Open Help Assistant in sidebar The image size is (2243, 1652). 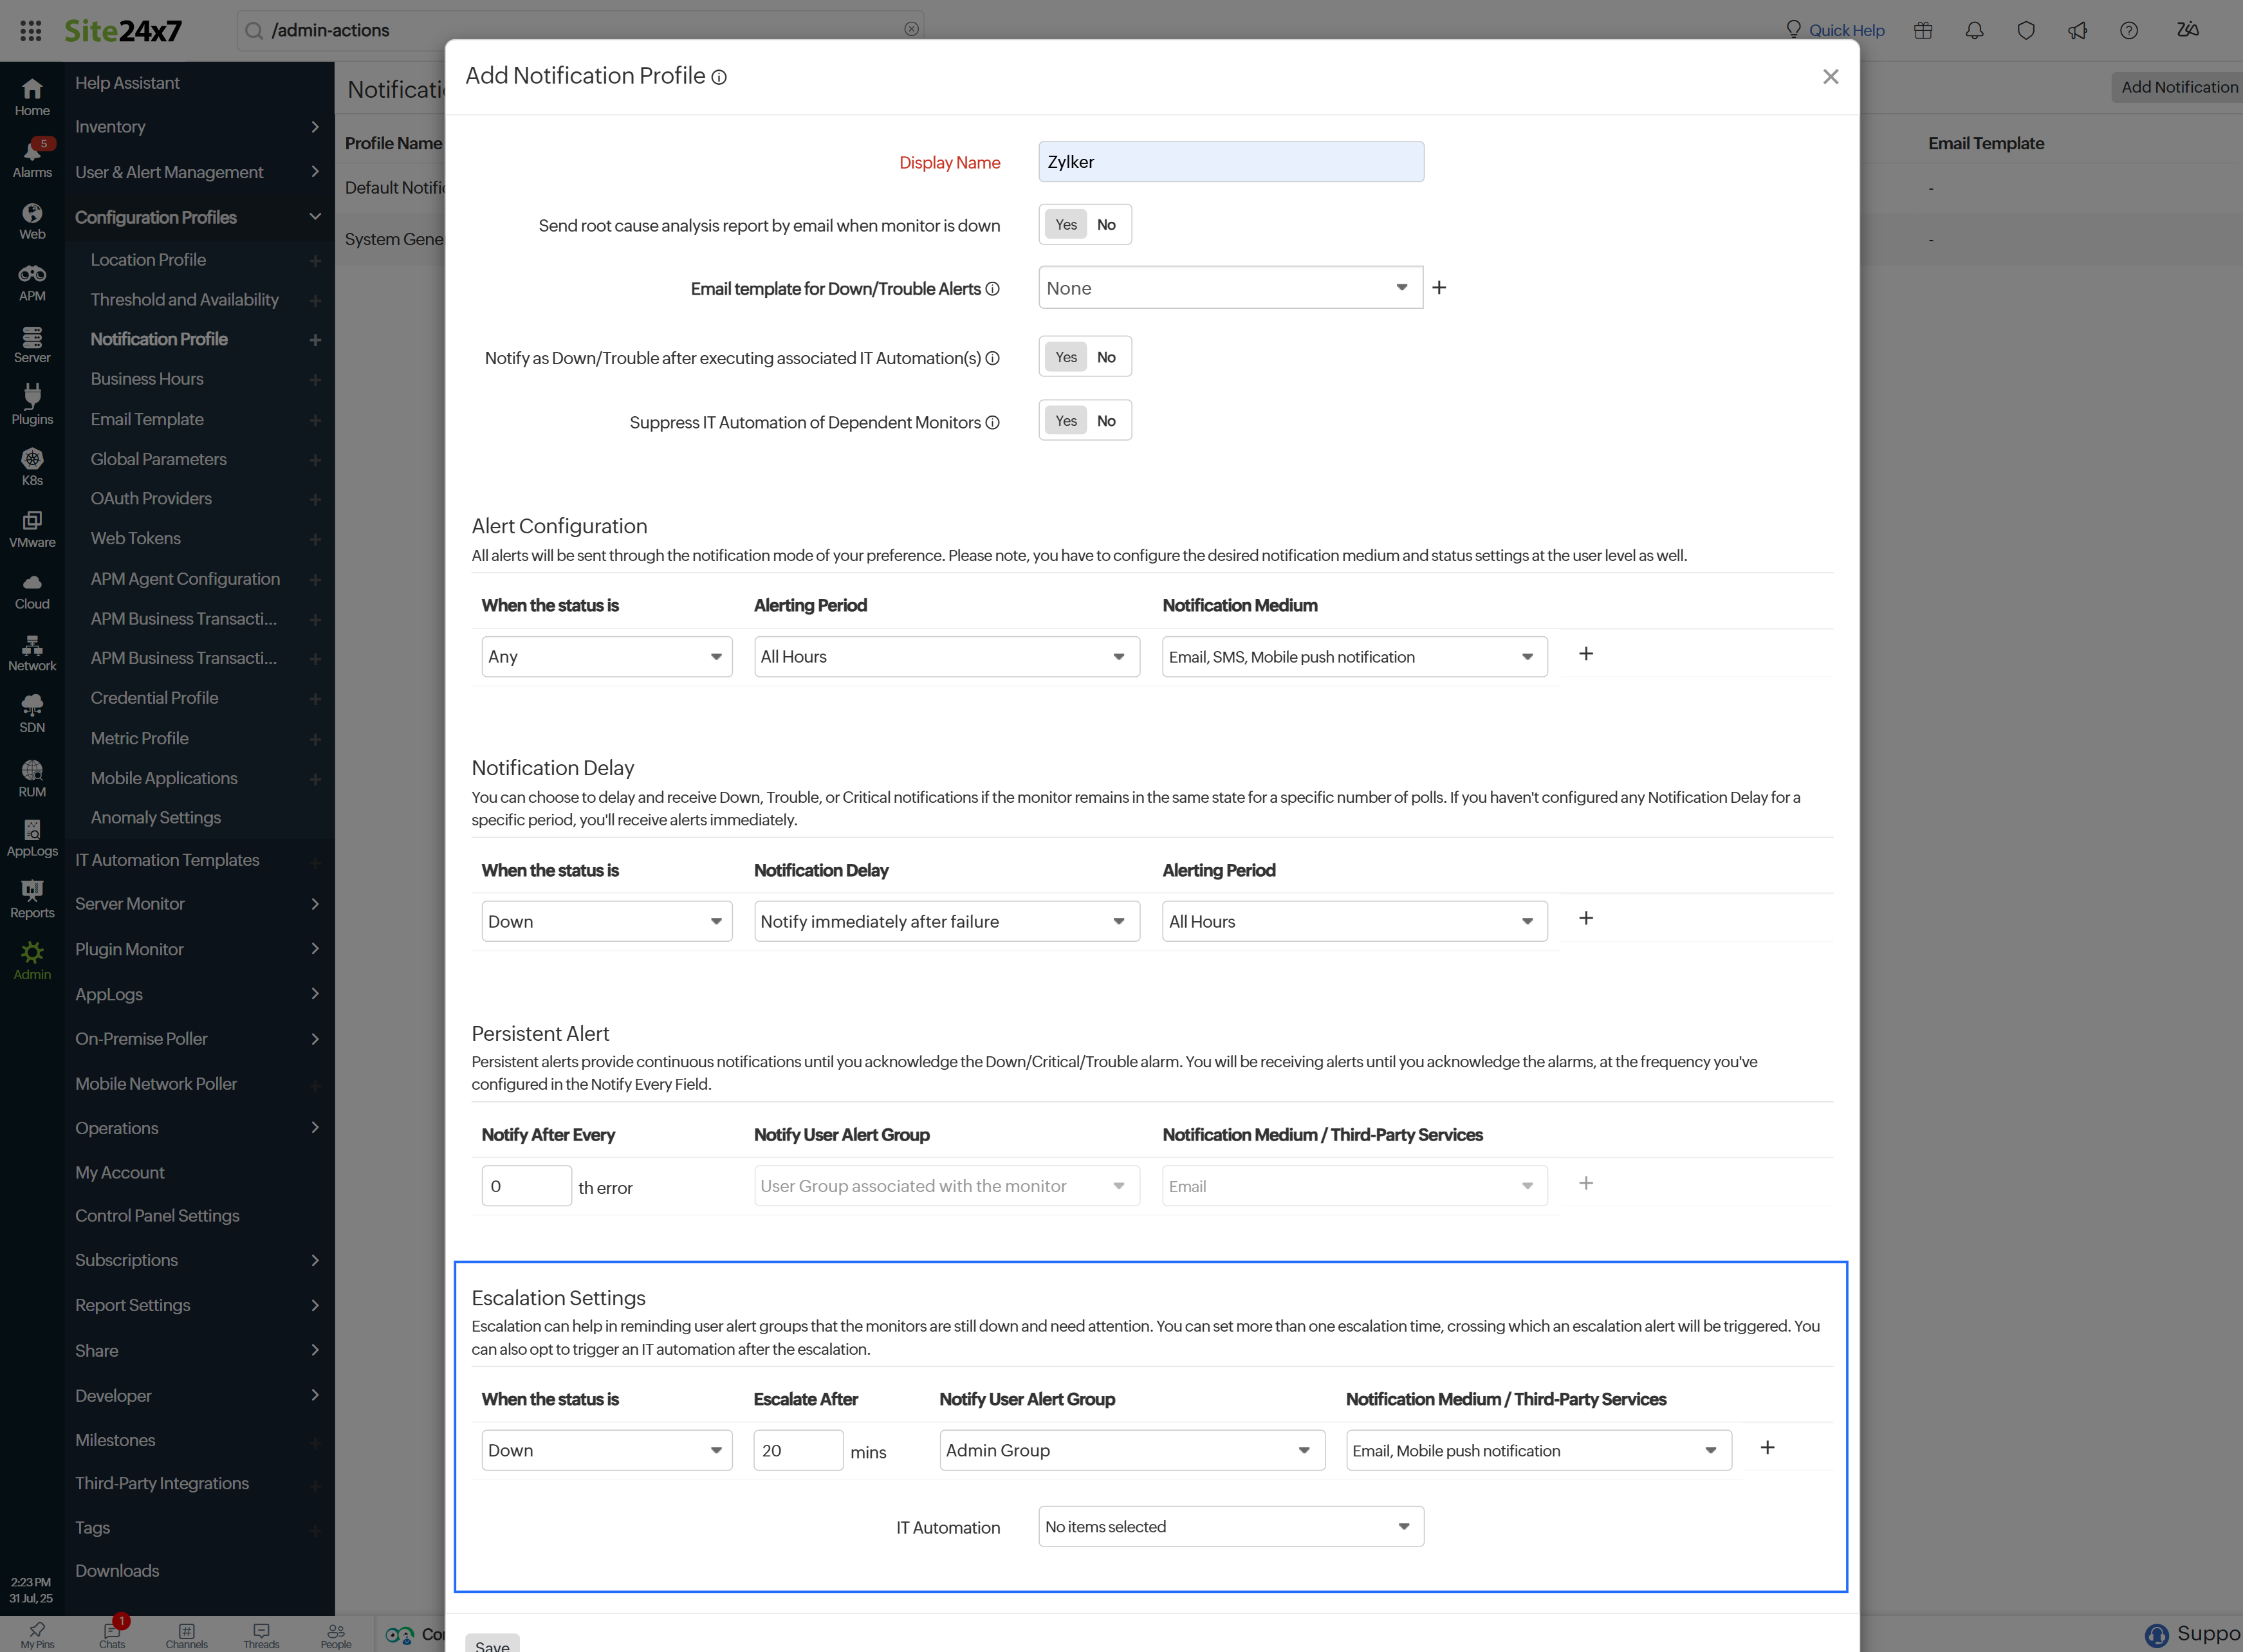click(x=127, y=83)
